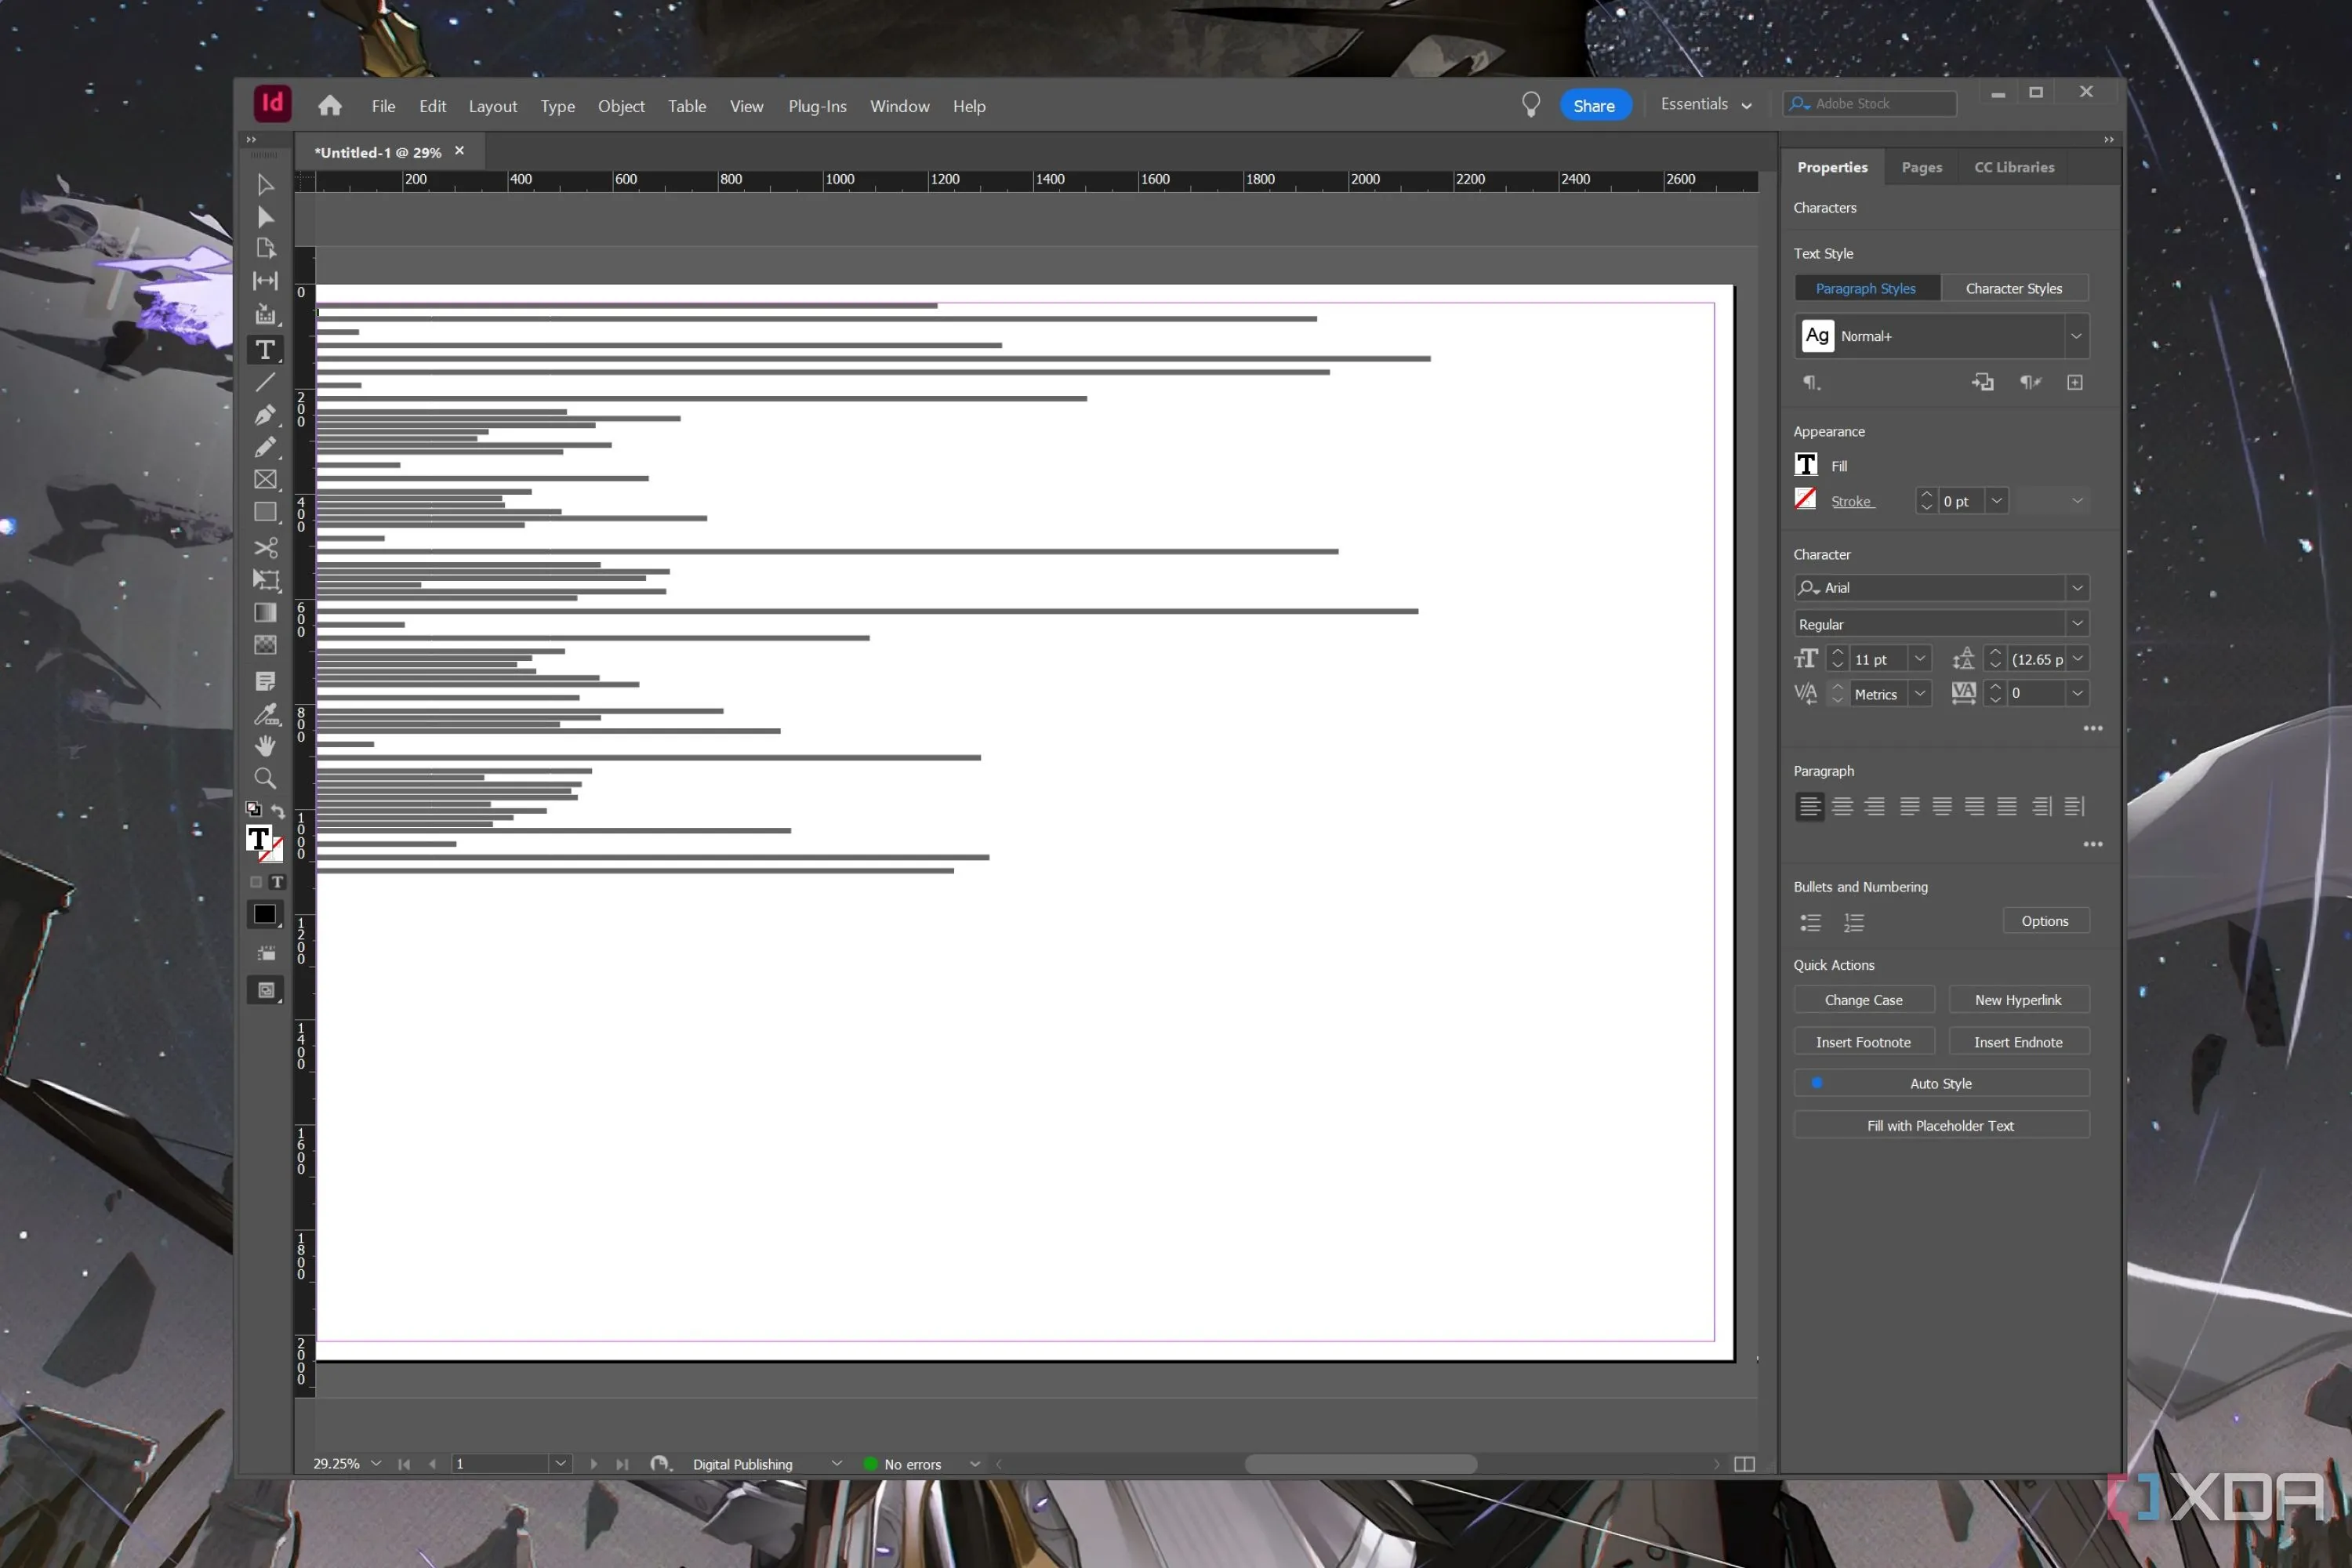The width and height of the screenshot is (2352, 1568).
Task: Click the blue Share button
Action: tap(1594, 106)
